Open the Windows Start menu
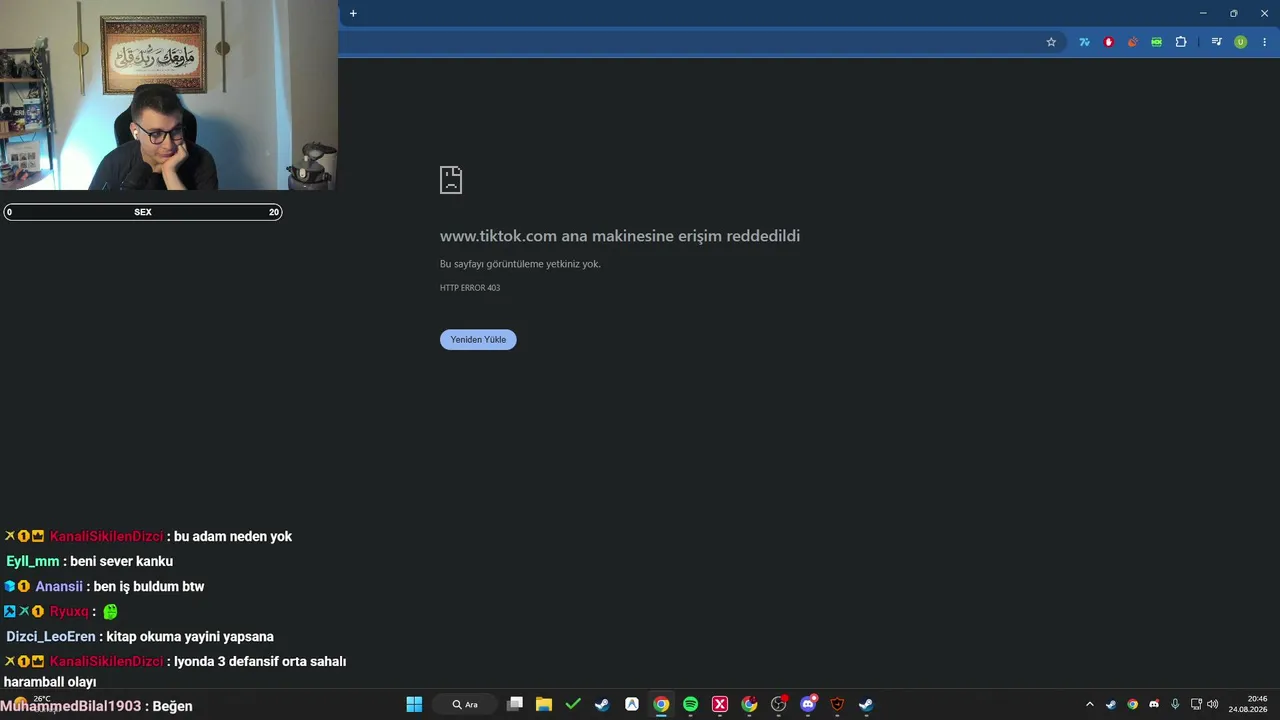The width and height of the screenshot is (1280, 720). point(414,704)
